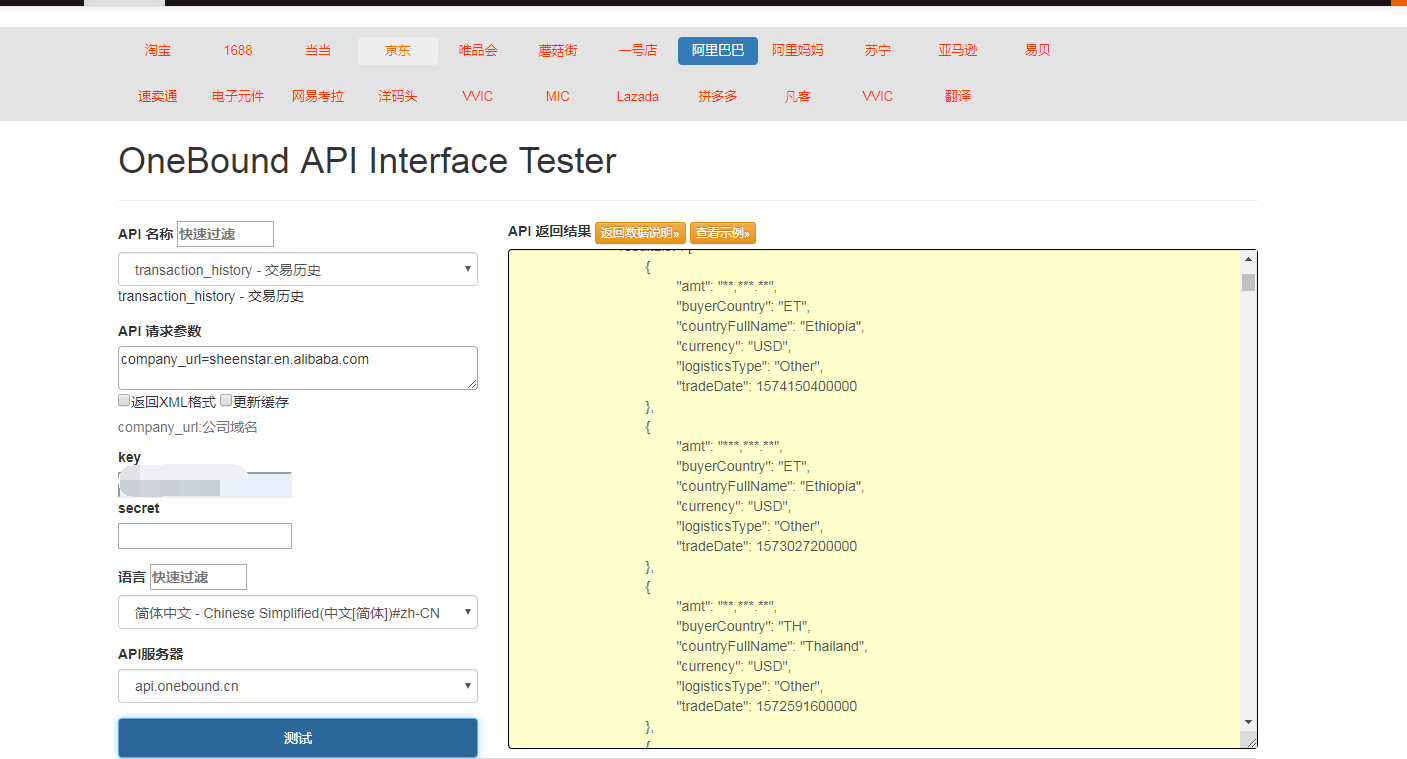Focus the API 名称 quick filter field
This screenshot has width=1407, height=759.
(225, 234)
